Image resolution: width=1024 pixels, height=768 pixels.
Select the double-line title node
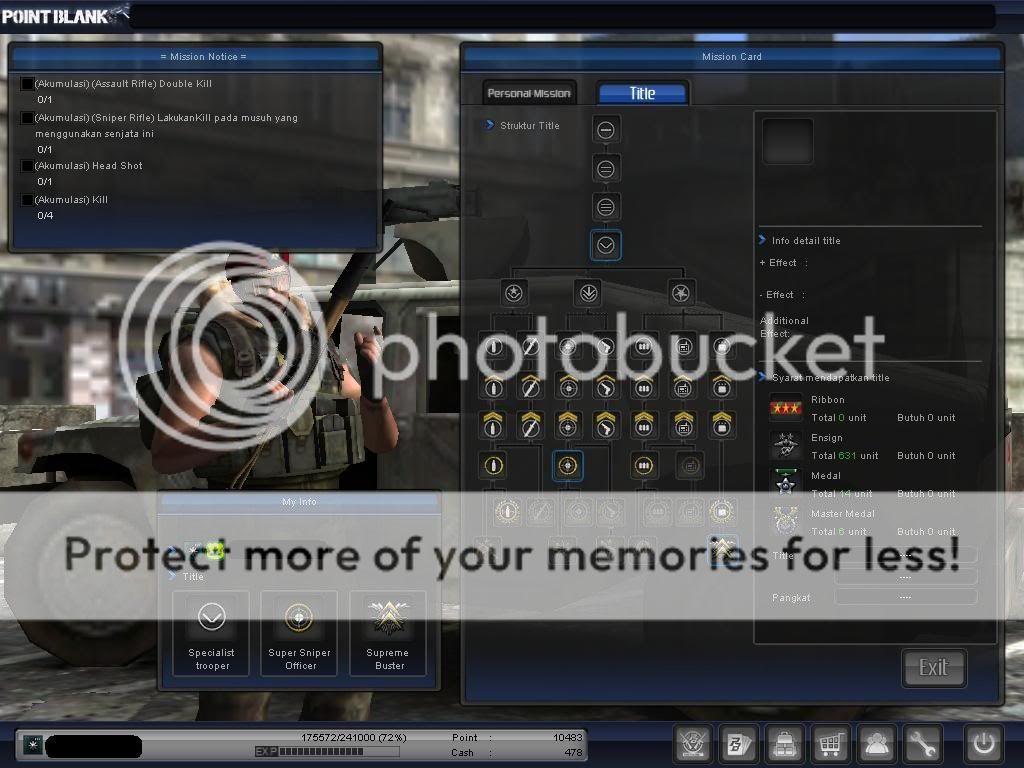point(605,169)
